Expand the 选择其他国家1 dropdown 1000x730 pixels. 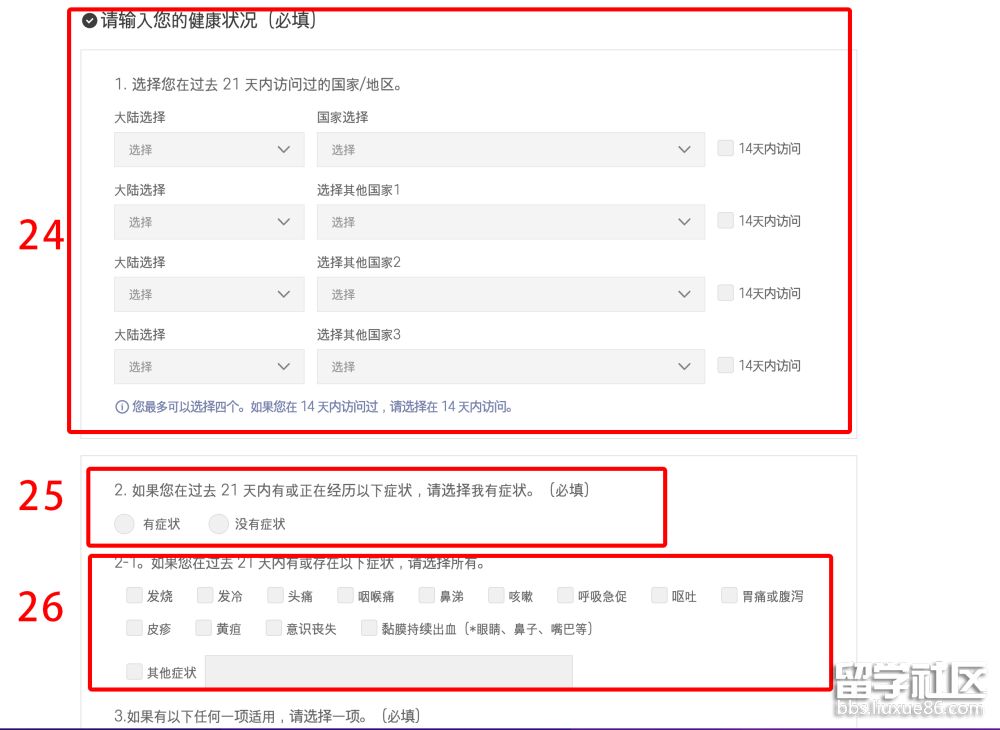click(x=510, y=221)
